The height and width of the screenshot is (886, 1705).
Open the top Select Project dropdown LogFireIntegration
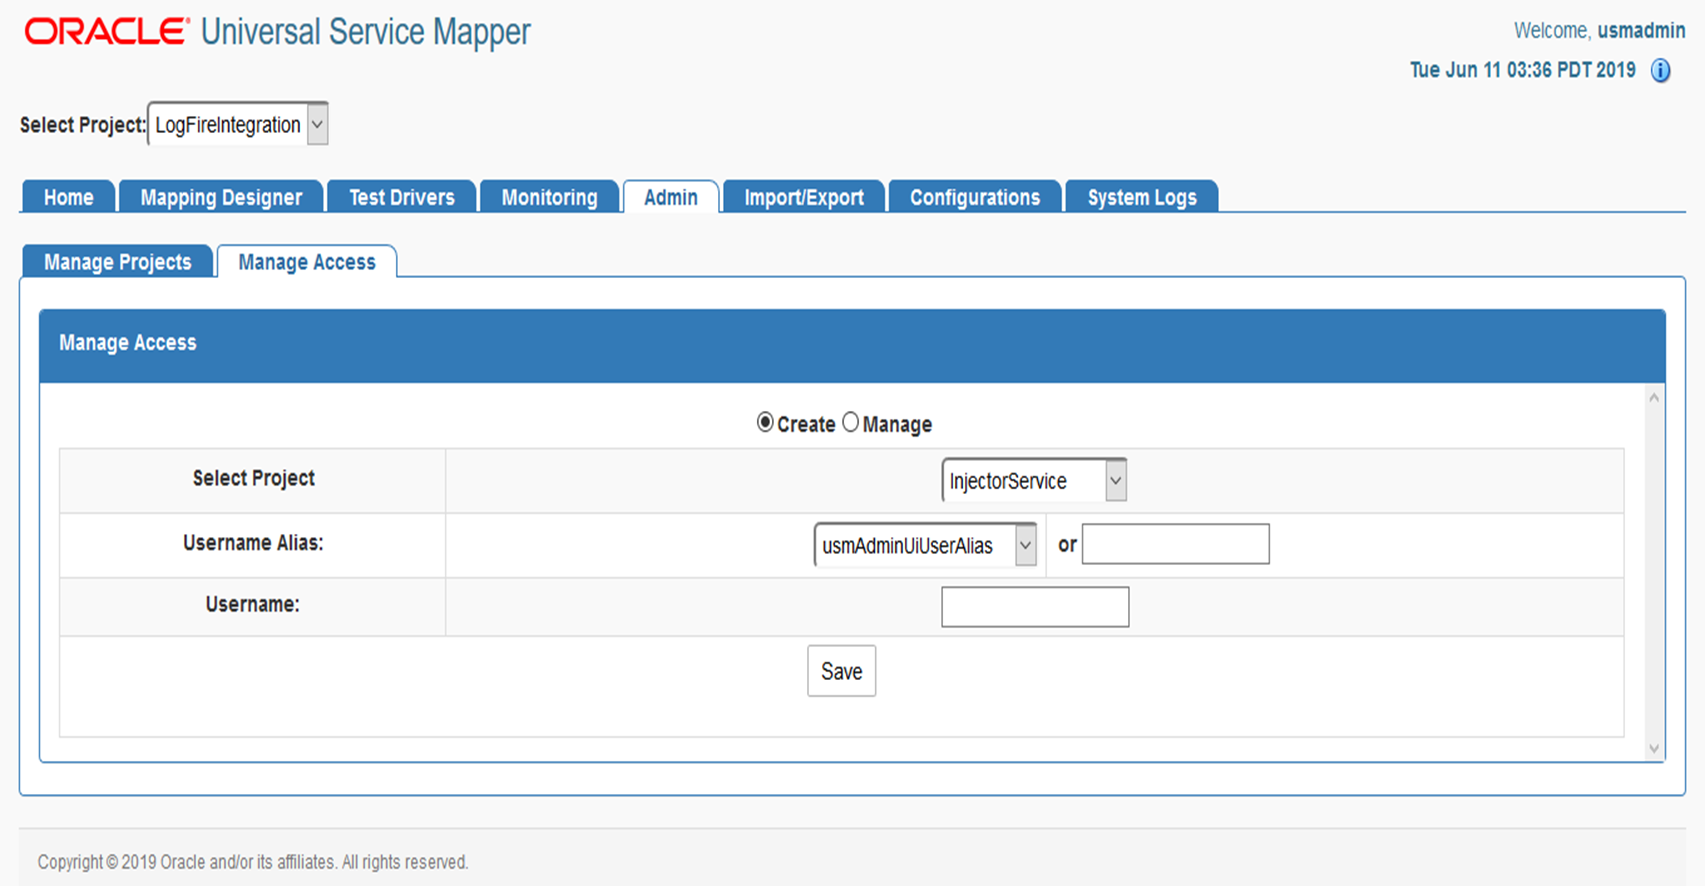(238, 125)
